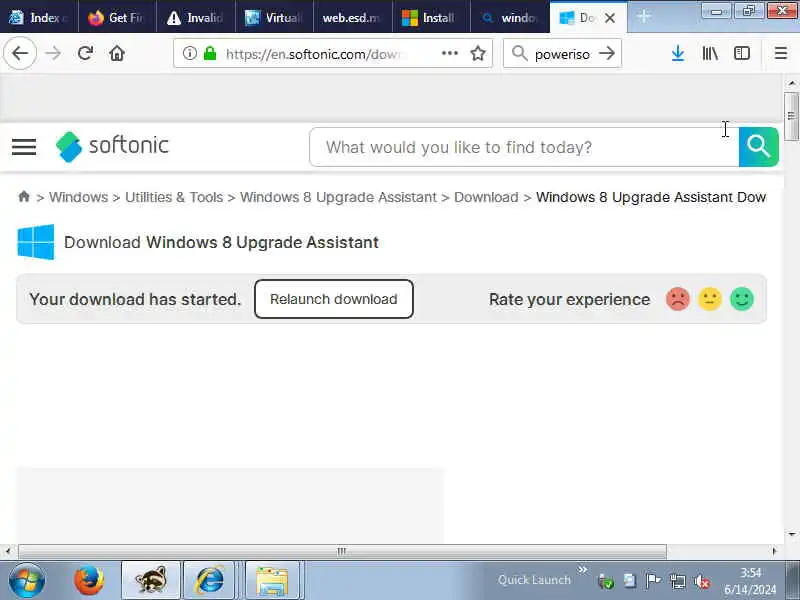This screenshot has height=600, width=800.
Task: Open Windows Explorer folder in taskbar
Action: coord(272,580)
